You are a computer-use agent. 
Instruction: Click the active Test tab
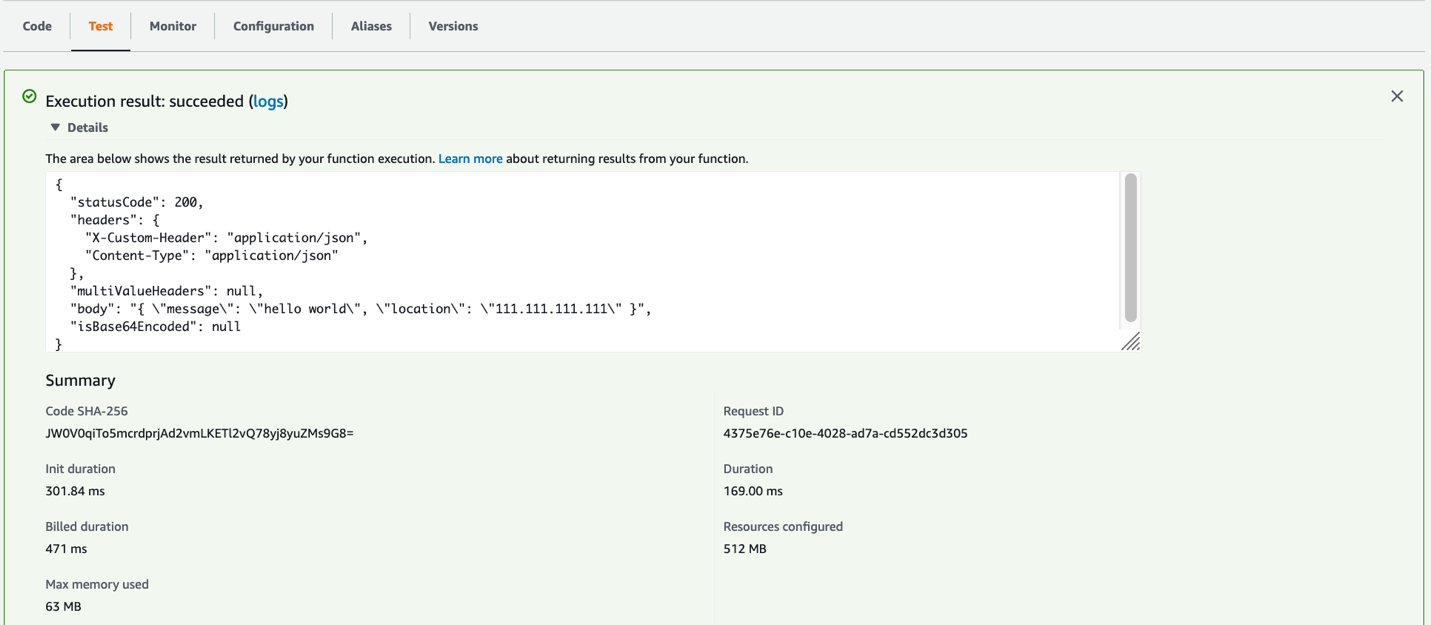(x=100, y=26)
